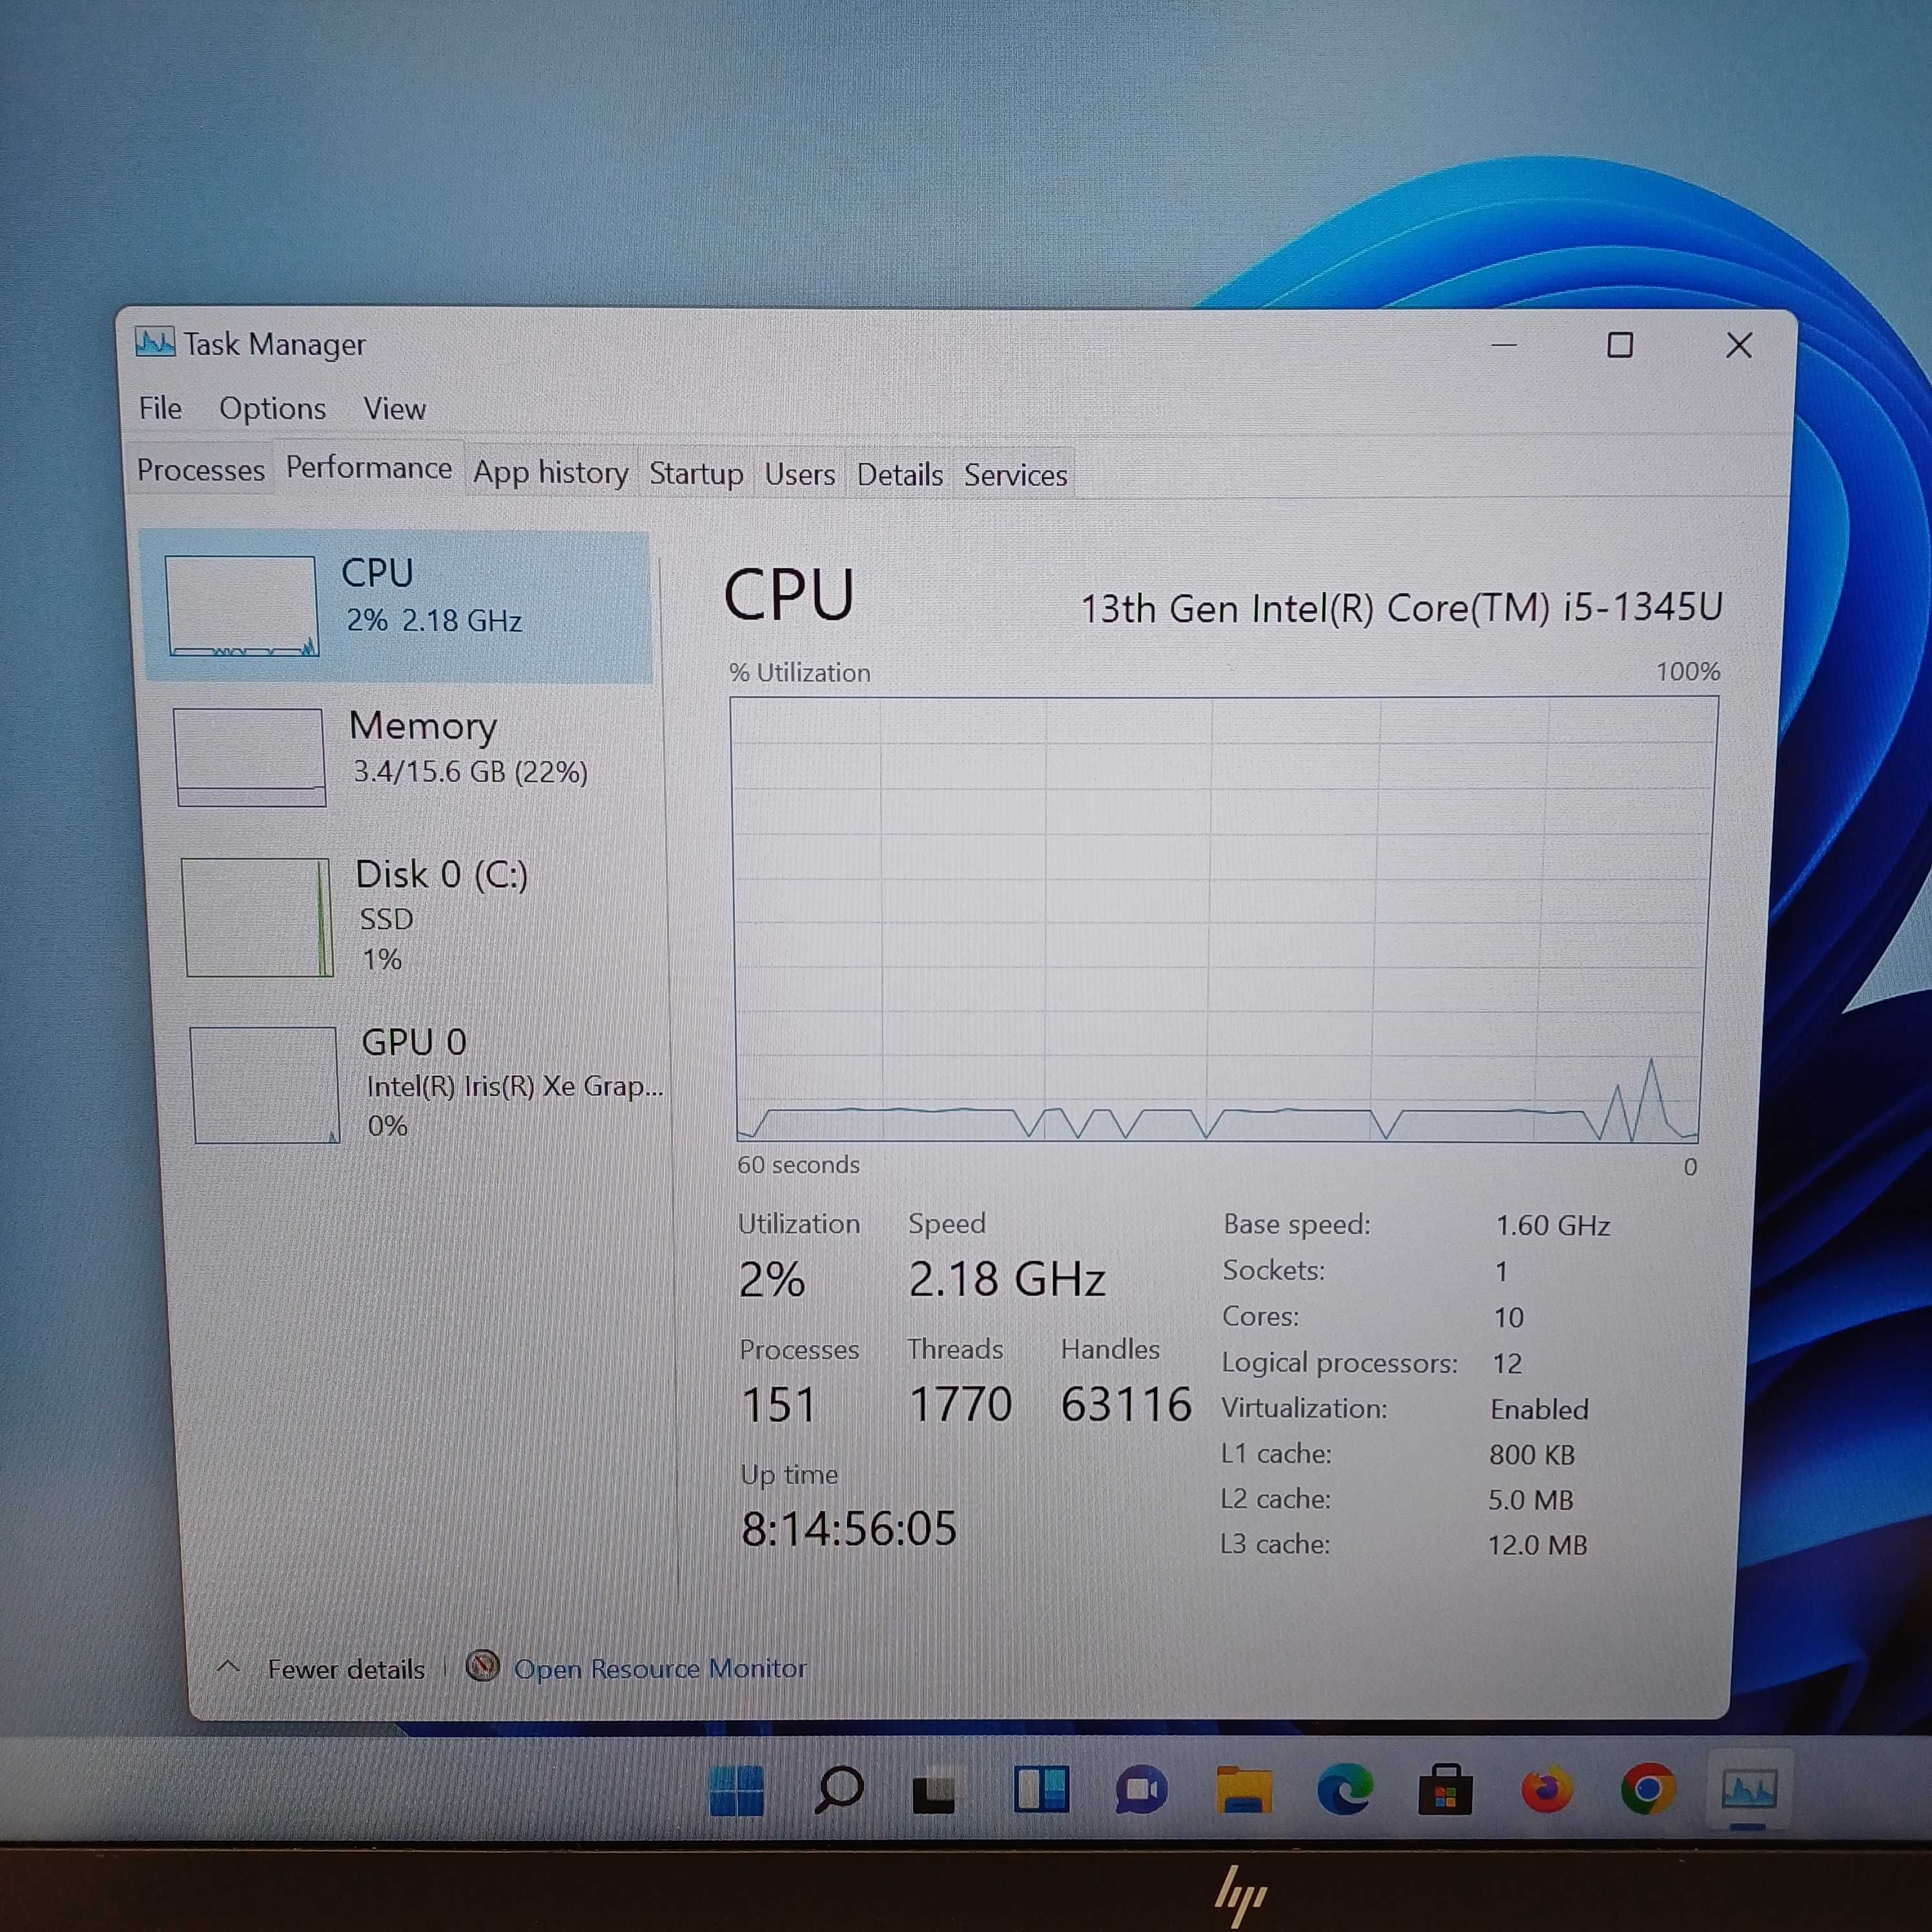The image size is (1932, 1932).
Task: Click the Handles count 63116
Action: 1126,1404
